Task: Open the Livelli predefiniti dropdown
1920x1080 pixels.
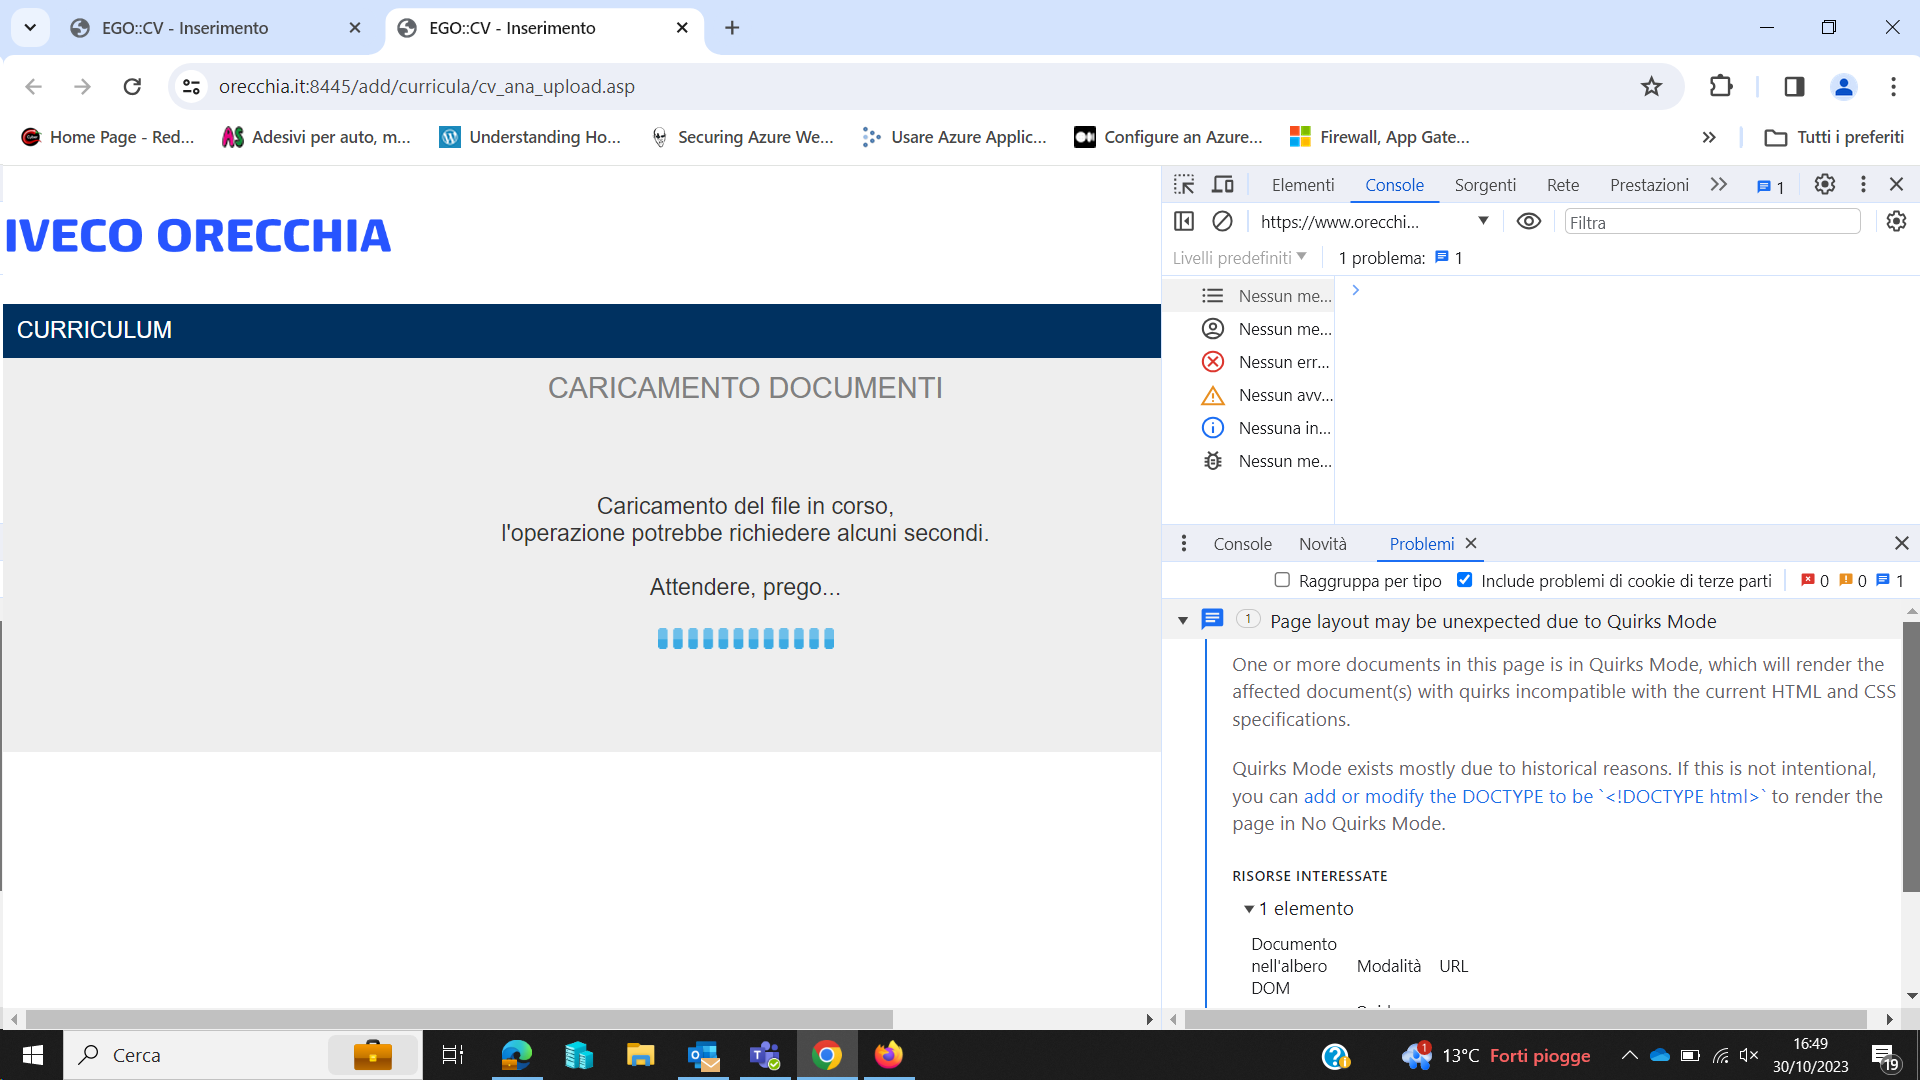Action: tap(1240, 257)
